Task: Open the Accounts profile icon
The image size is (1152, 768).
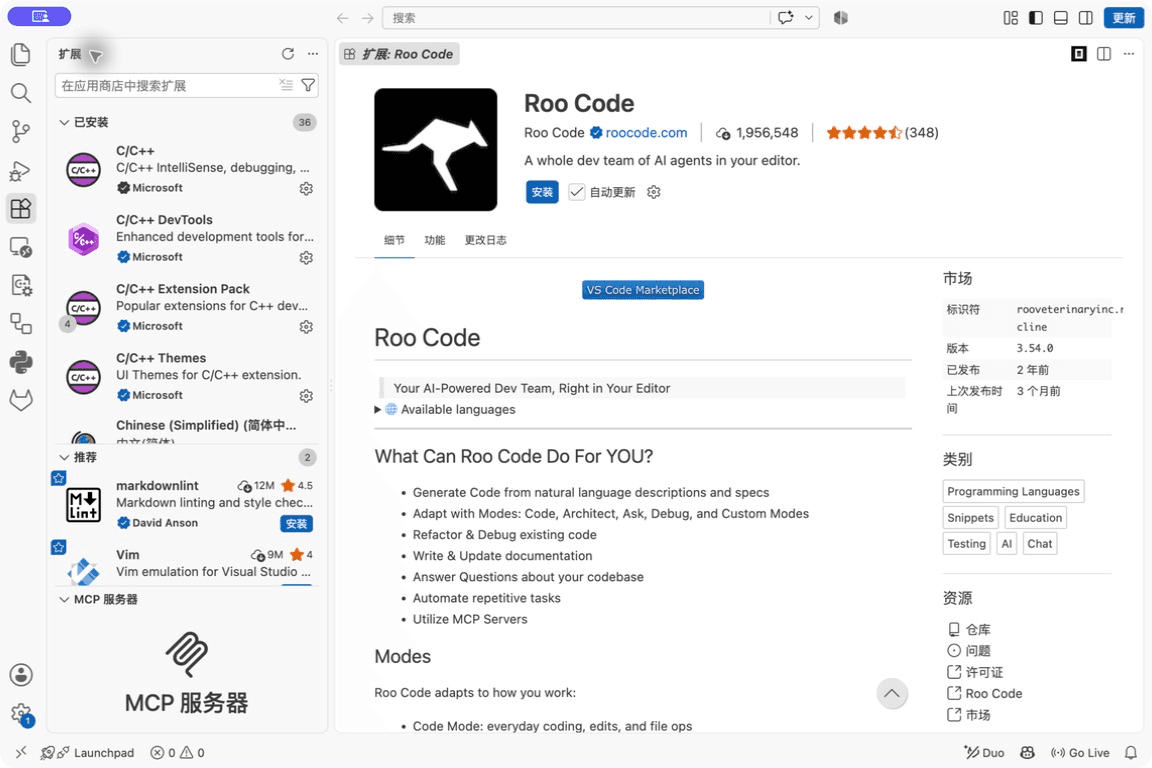Action: (21, 675)
